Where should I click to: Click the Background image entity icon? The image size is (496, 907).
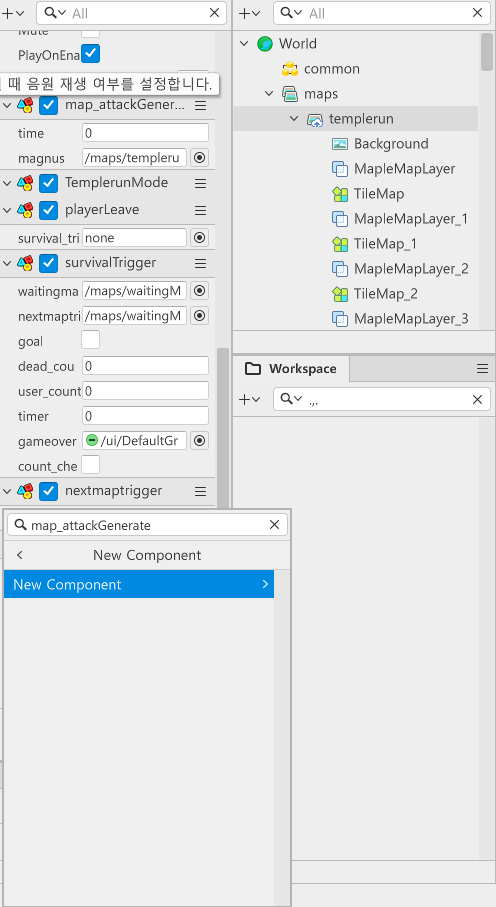click(x=340, y=144)
